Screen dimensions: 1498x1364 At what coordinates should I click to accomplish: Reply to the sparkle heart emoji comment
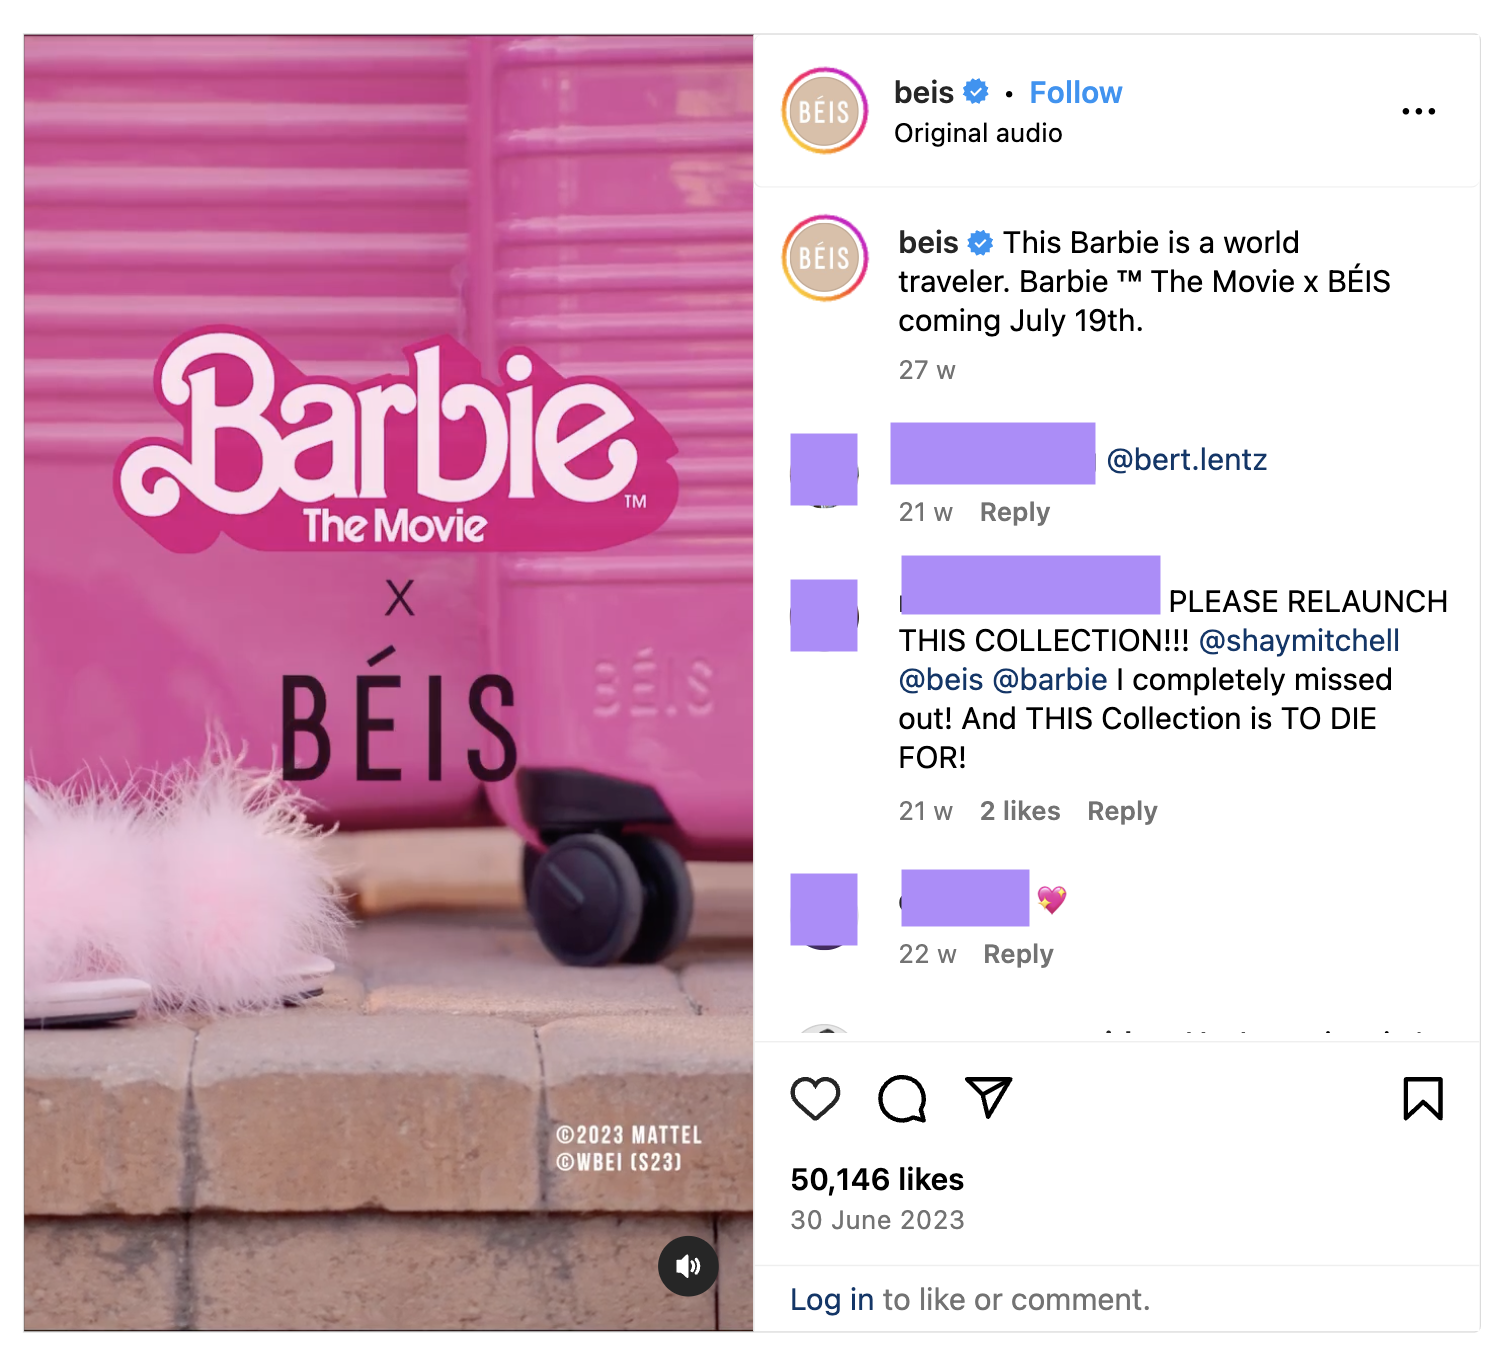pos(1018,954)
